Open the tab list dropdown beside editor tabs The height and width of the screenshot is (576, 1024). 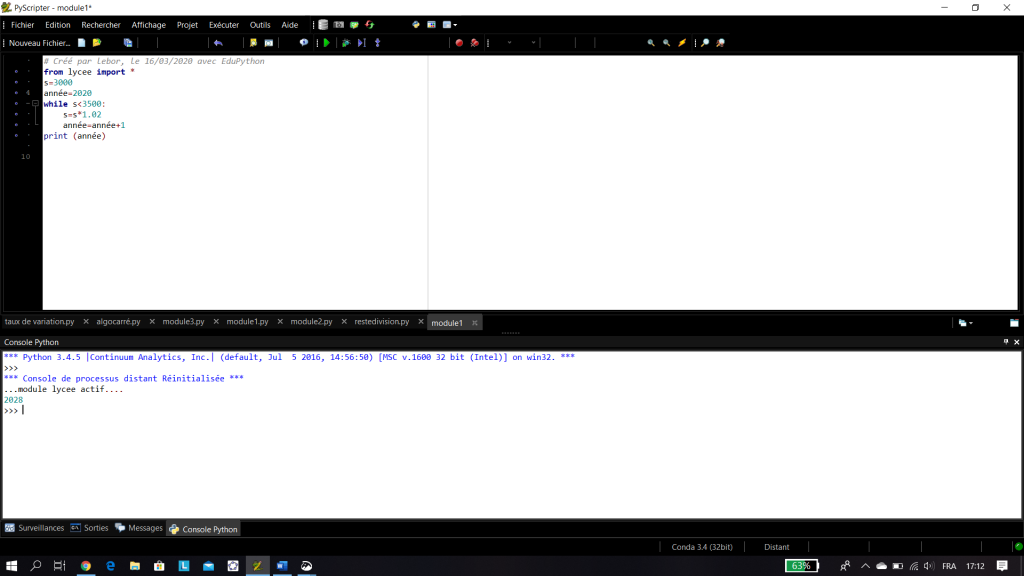[x=965, y=323]
